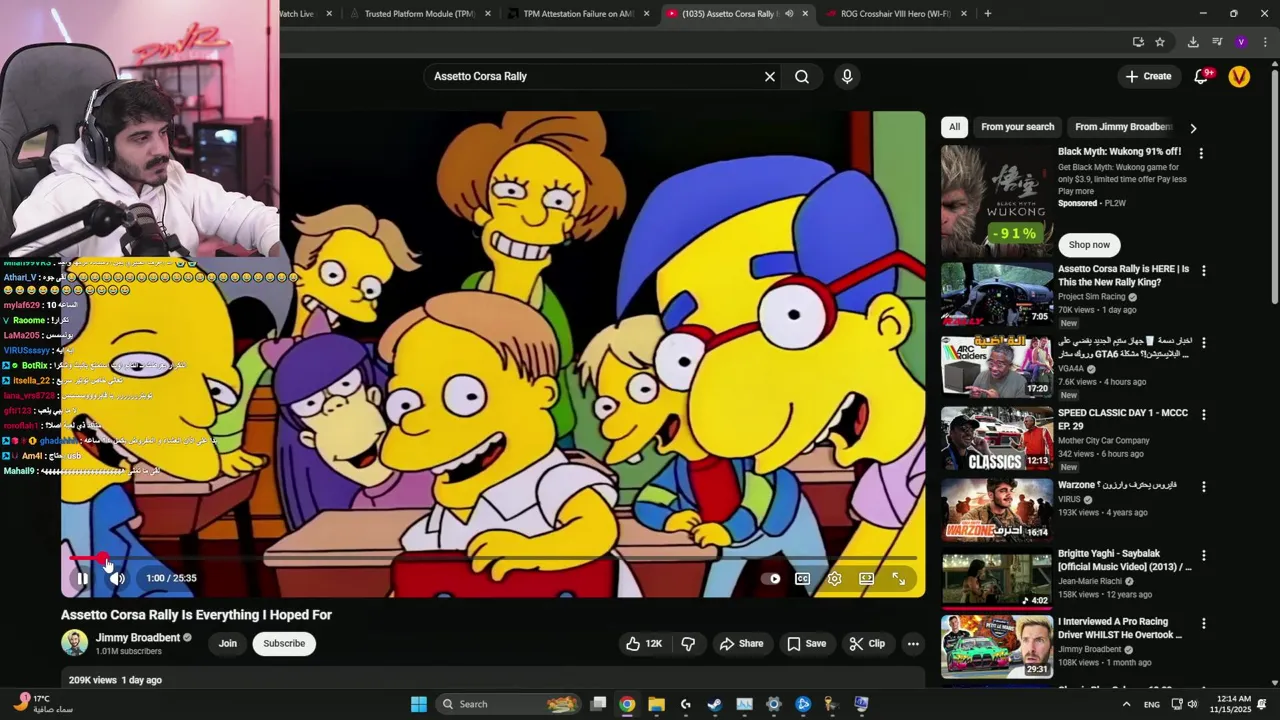The width and height of the screenshot is (1280, 720).
Task: Select the From your search chip
Action: (x=1017, y=127)
